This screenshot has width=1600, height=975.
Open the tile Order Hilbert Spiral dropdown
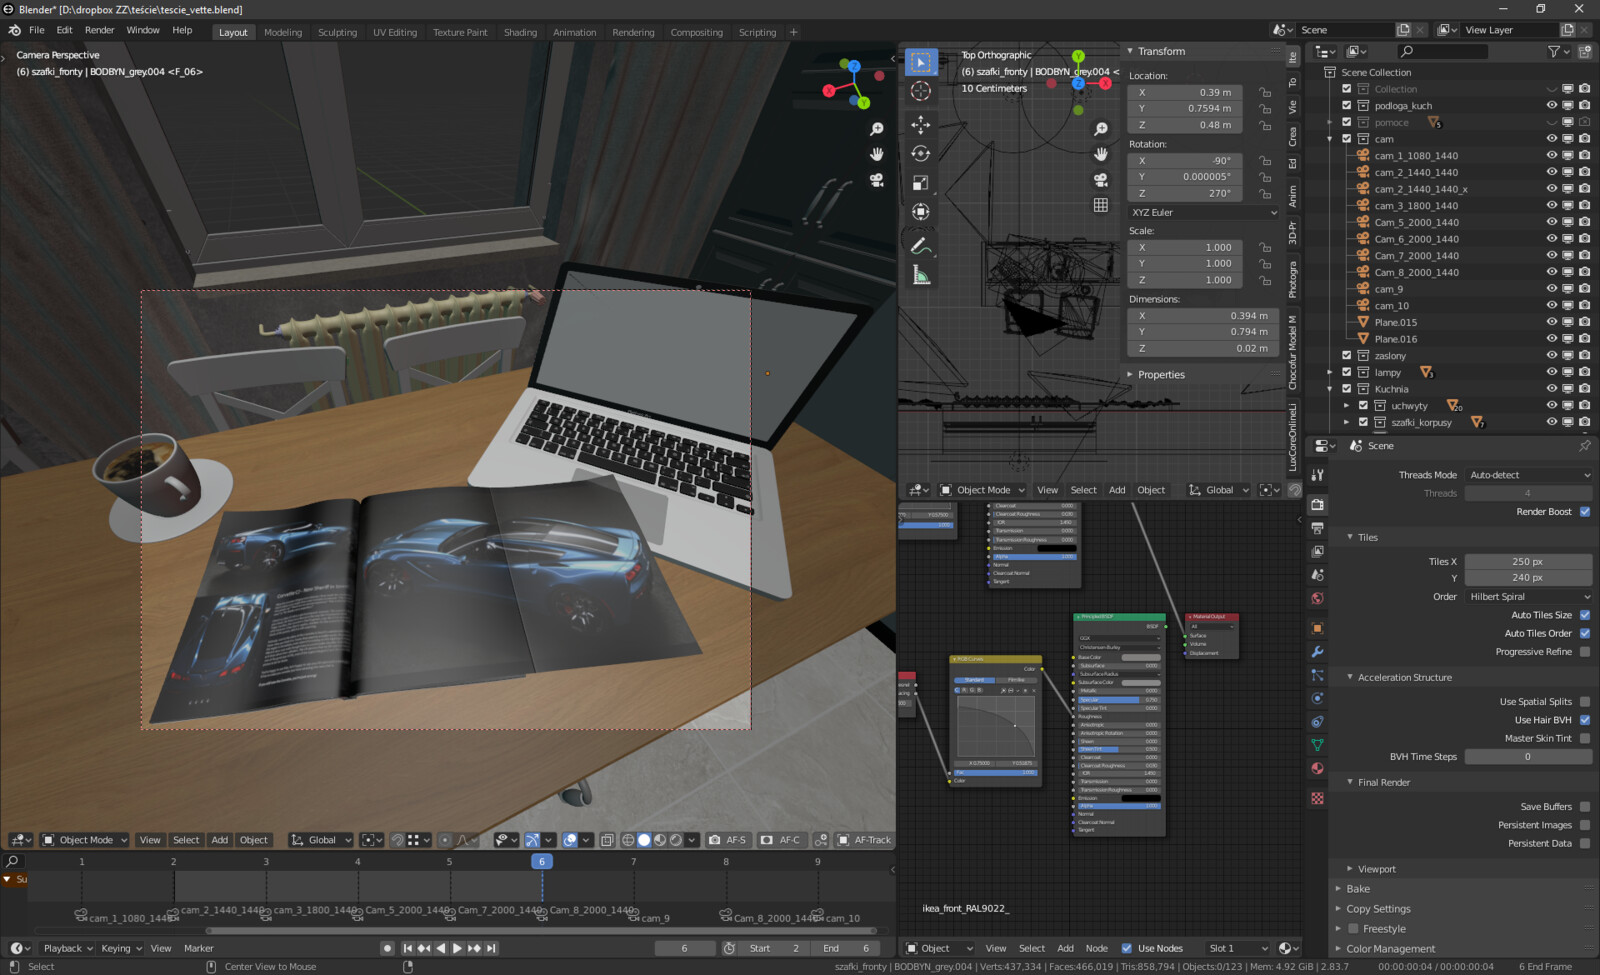(1529, 597)
